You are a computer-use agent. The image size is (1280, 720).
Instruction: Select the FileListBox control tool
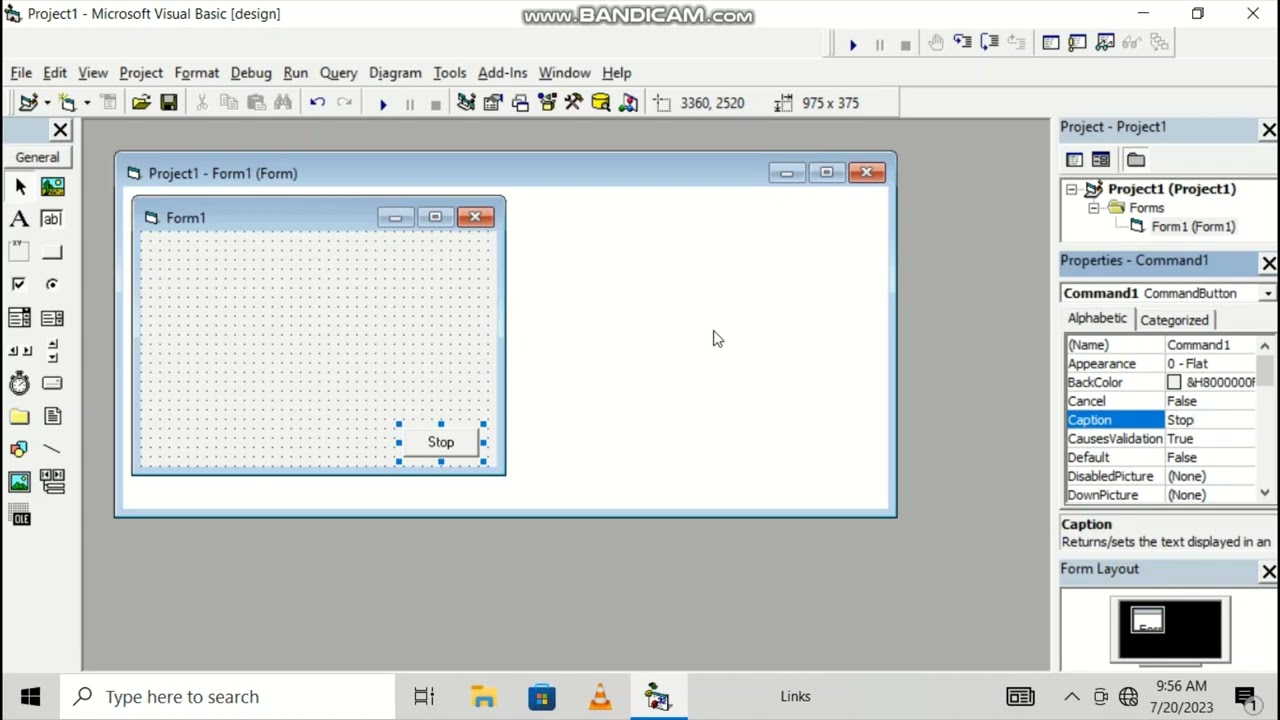(x=52, y=416)
